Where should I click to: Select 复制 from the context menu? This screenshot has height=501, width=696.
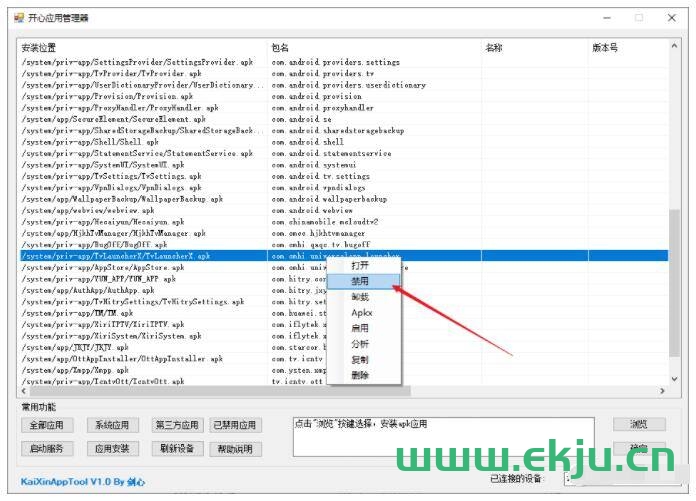coord(360,359)
